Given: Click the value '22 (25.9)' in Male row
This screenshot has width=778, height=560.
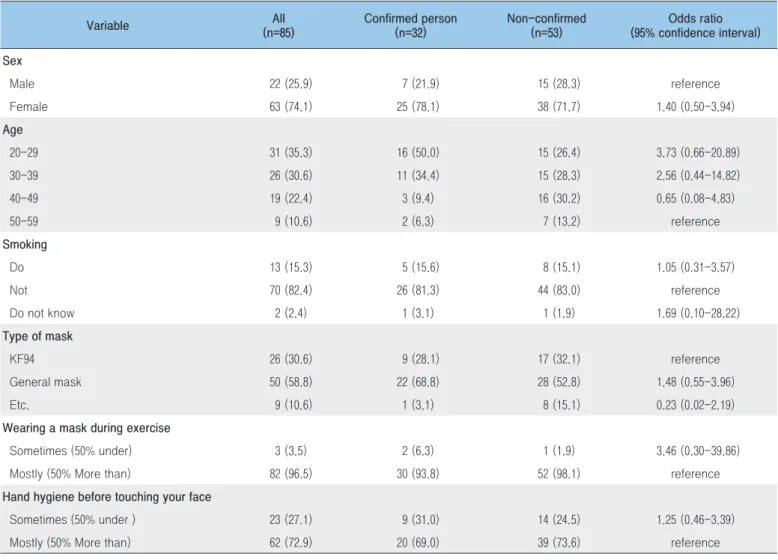Looking at the screenshot, I should point(291,84).
